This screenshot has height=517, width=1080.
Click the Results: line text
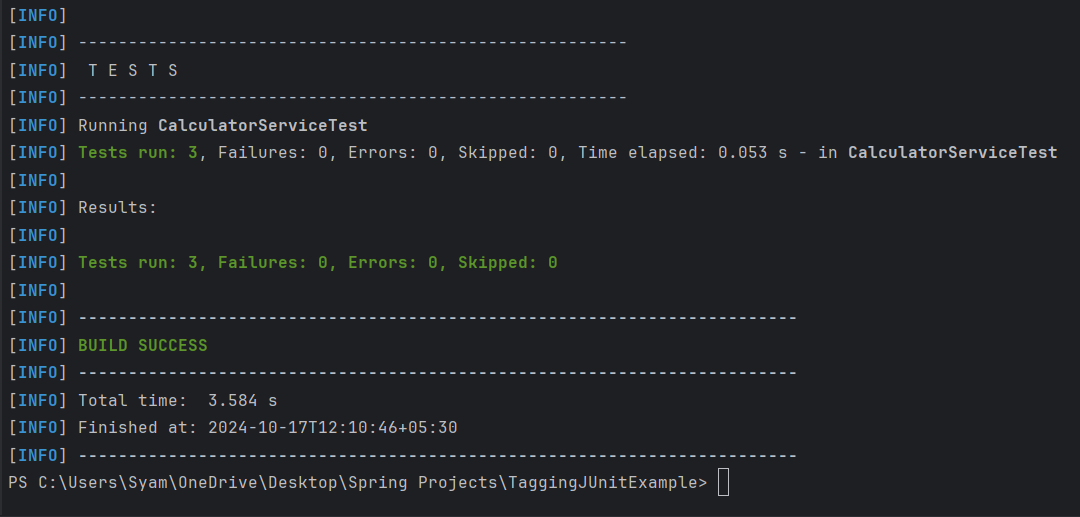point(117,208)
